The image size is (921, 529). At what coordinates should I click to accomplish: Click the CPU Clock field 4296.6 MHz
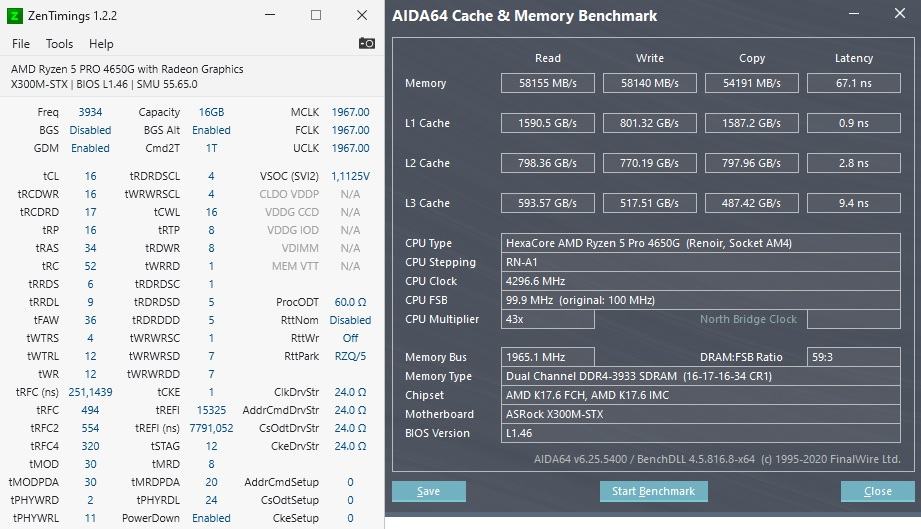pos(701,281)
